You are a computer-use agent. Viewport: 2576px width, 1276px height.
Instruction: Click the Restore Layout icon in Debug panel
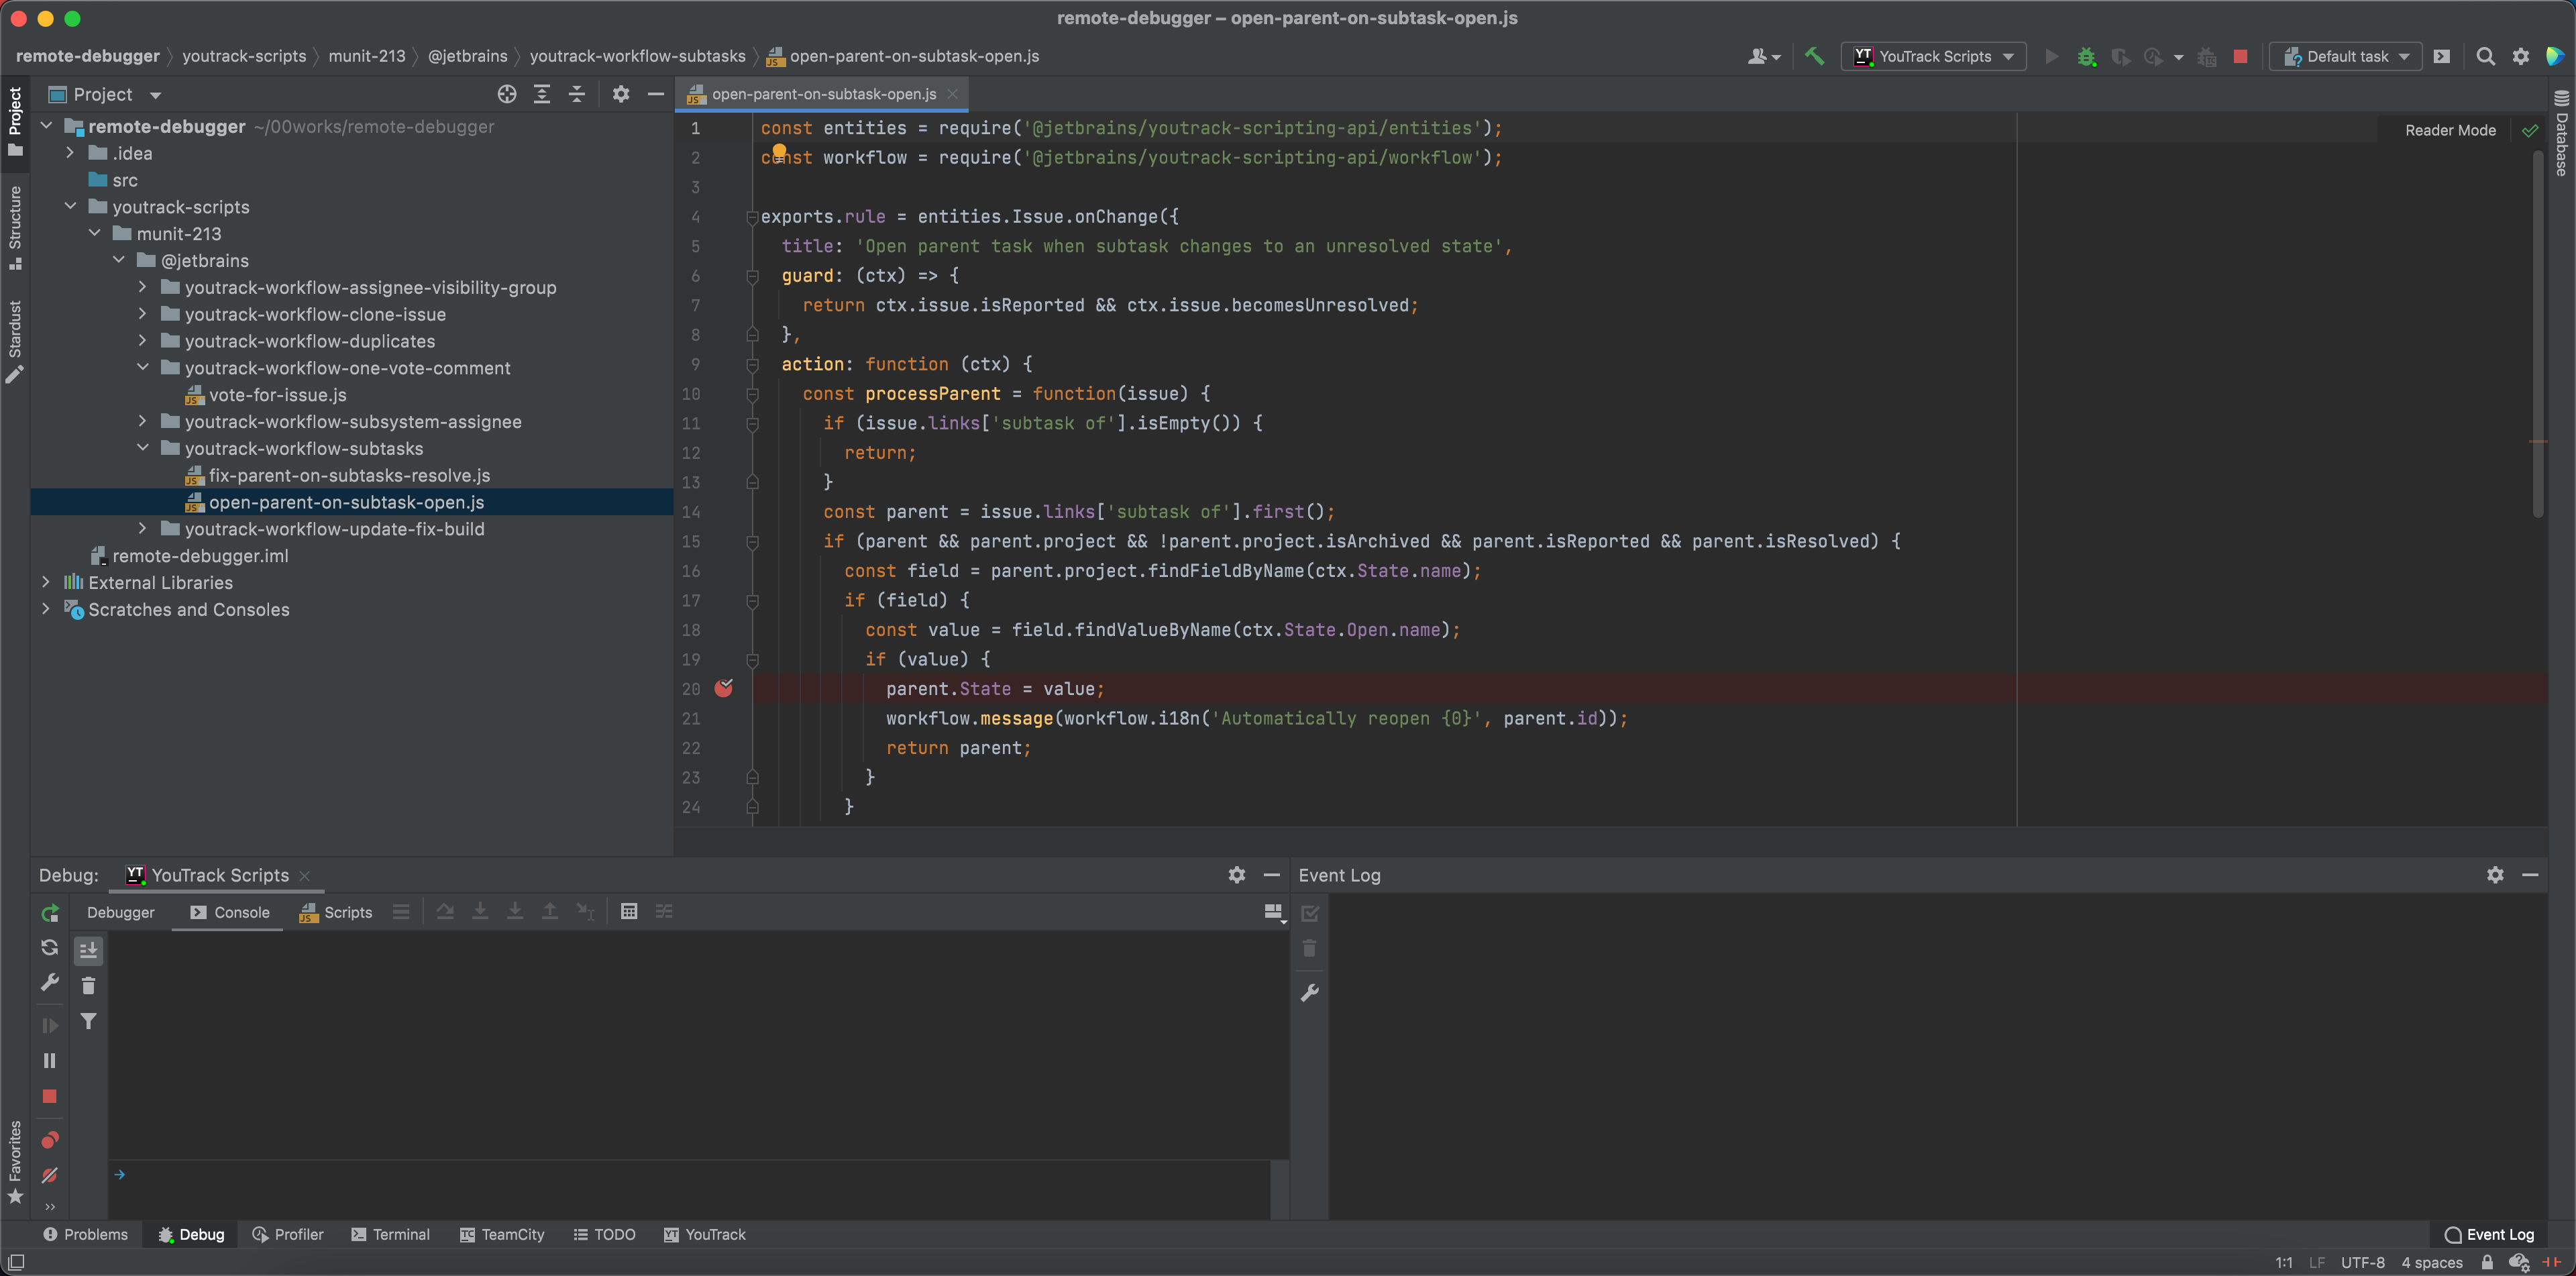1274,912
